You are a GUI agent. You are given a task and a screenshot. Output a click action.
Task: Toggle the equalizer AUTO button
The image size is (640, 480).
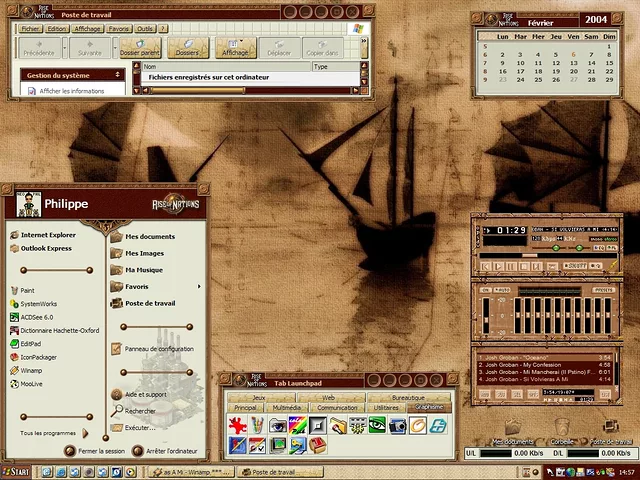click(x=500, y=290)
